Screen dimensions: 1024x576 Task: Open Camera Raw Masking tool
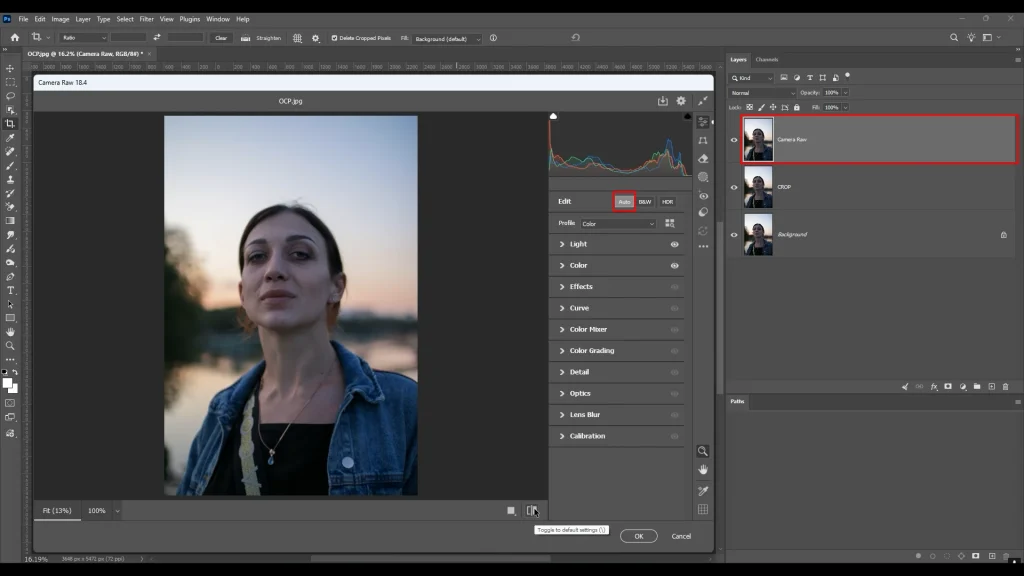coord(703,177)
